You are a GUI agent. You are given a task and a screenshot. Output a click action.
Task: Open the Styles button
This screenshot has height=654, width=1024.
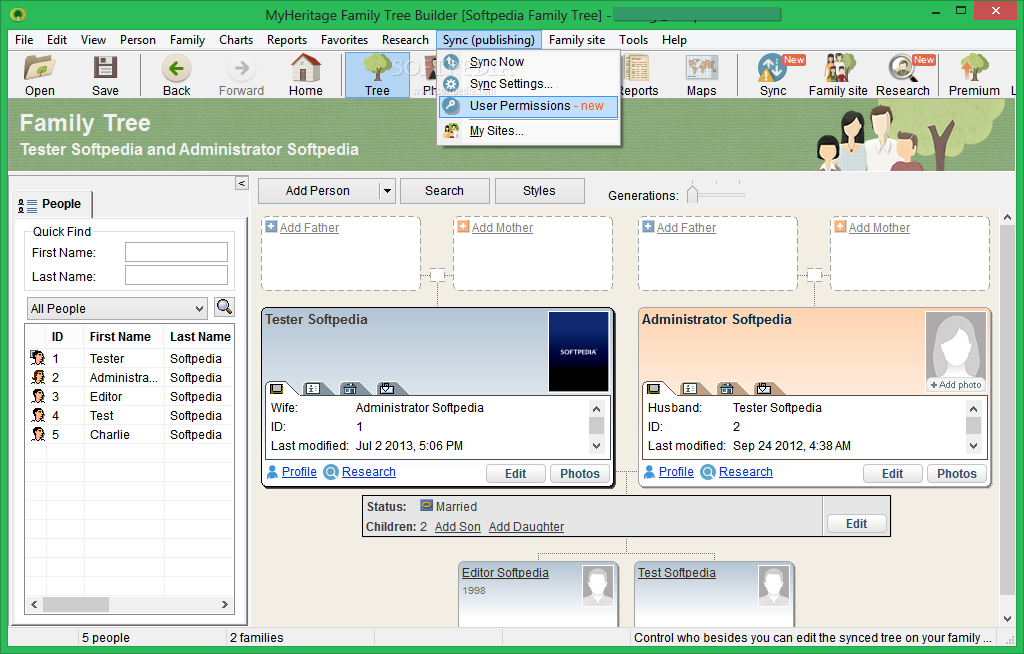(539, 191)
